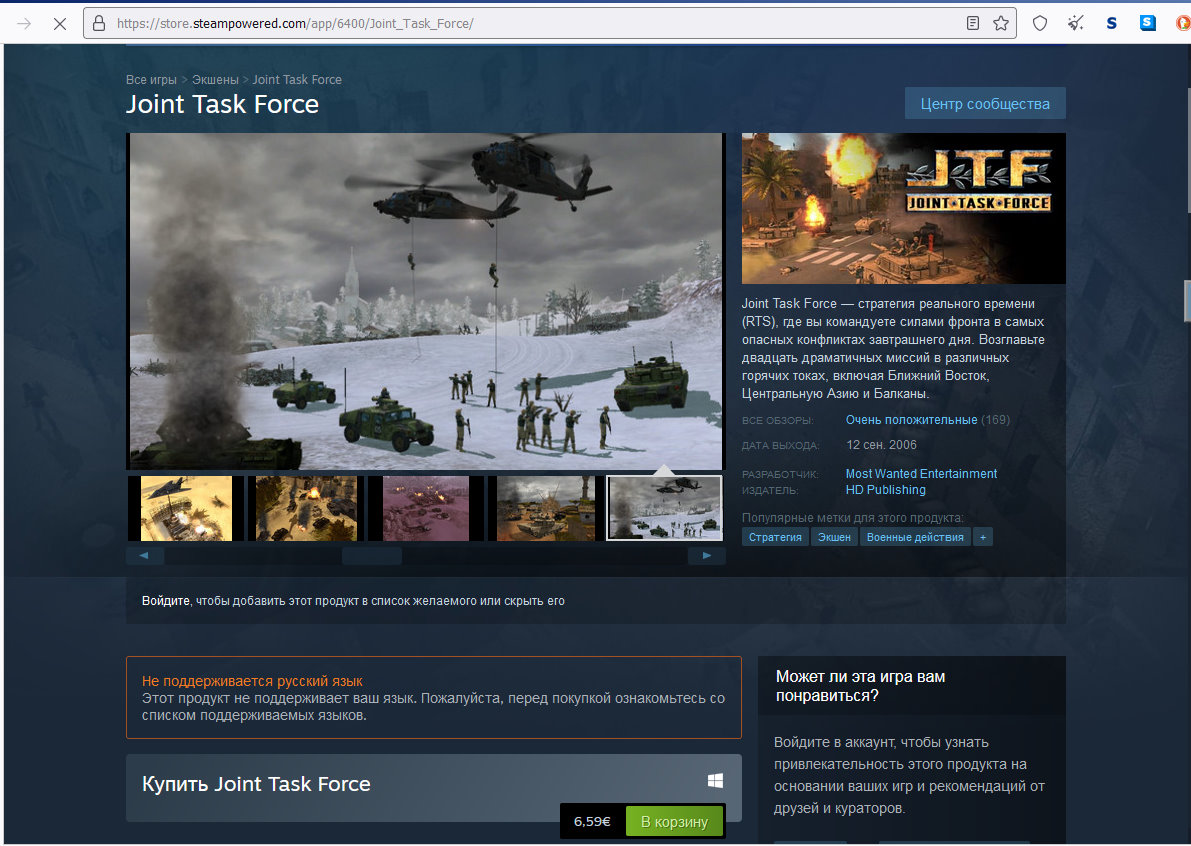The width and height of the screenshot is (1191, 846).
Task: Select snowy helicopter thumbnail
Action: 665,508
